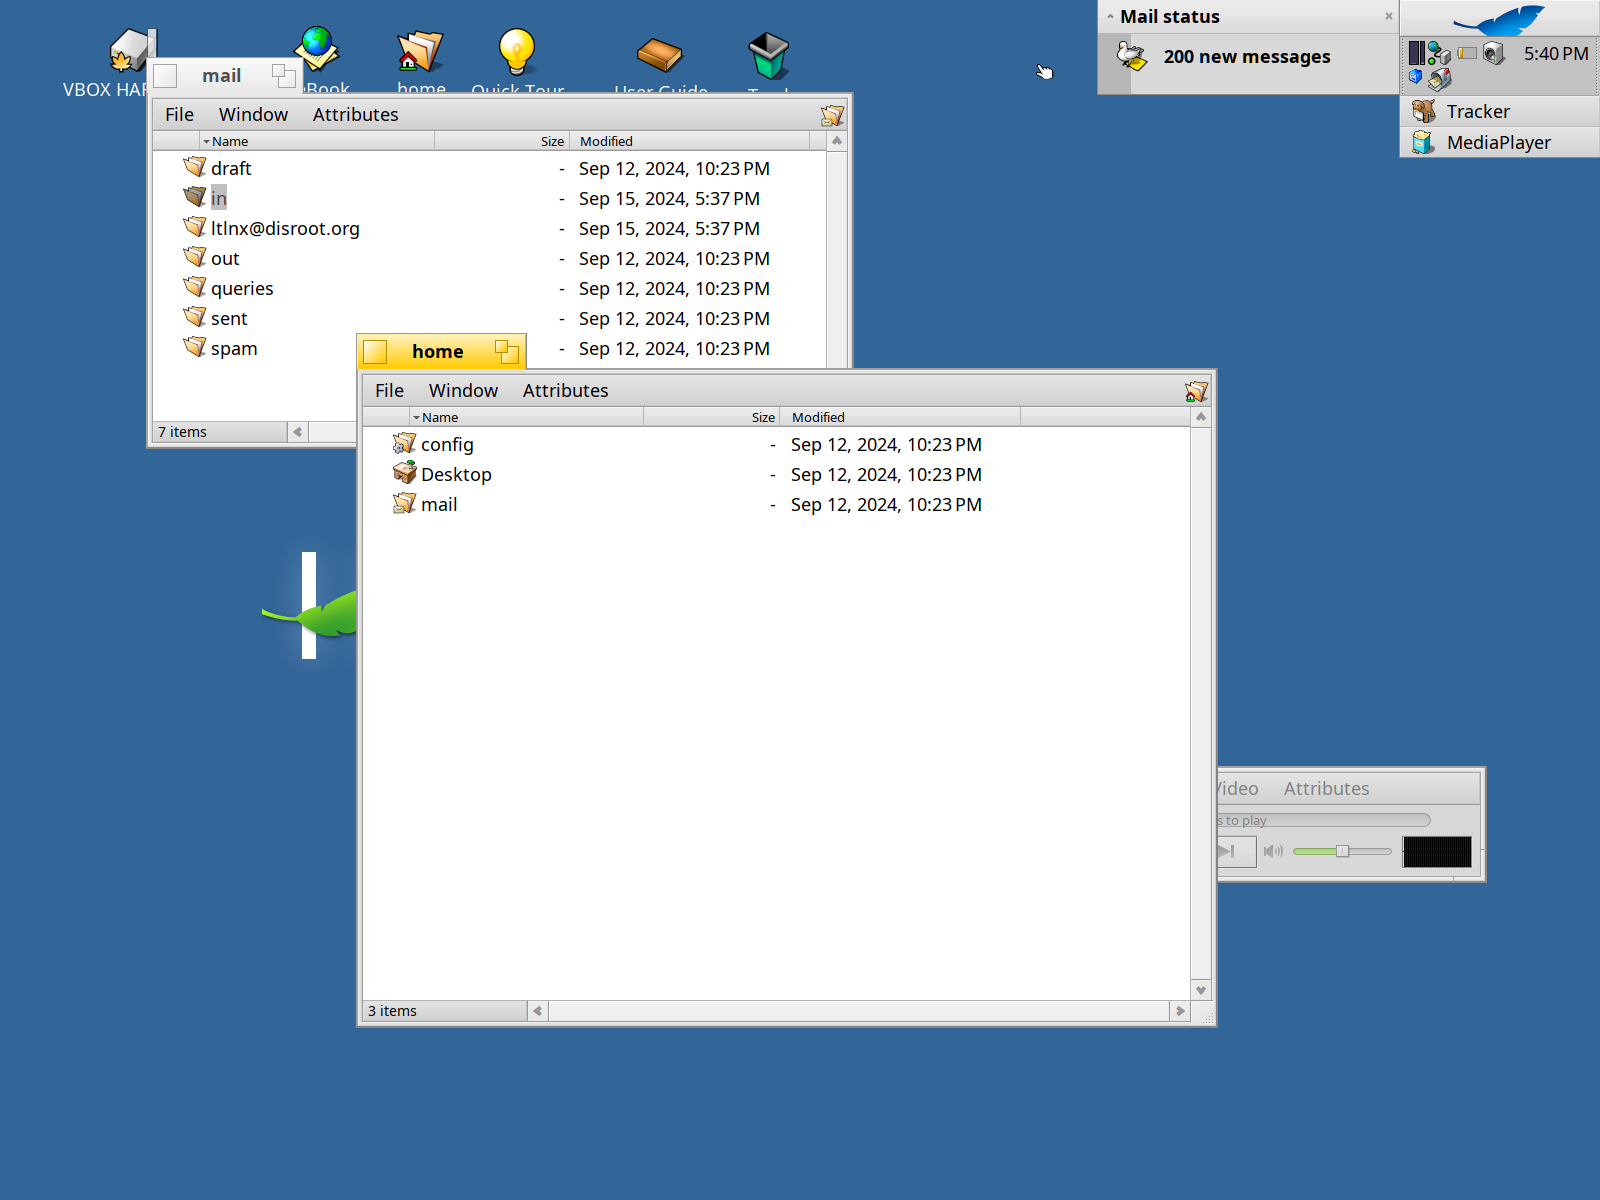Image resolution: width=1600 pixels, height=1200 pixels.
Task: Open the User Guide book icon
Action: coord(659,54)
